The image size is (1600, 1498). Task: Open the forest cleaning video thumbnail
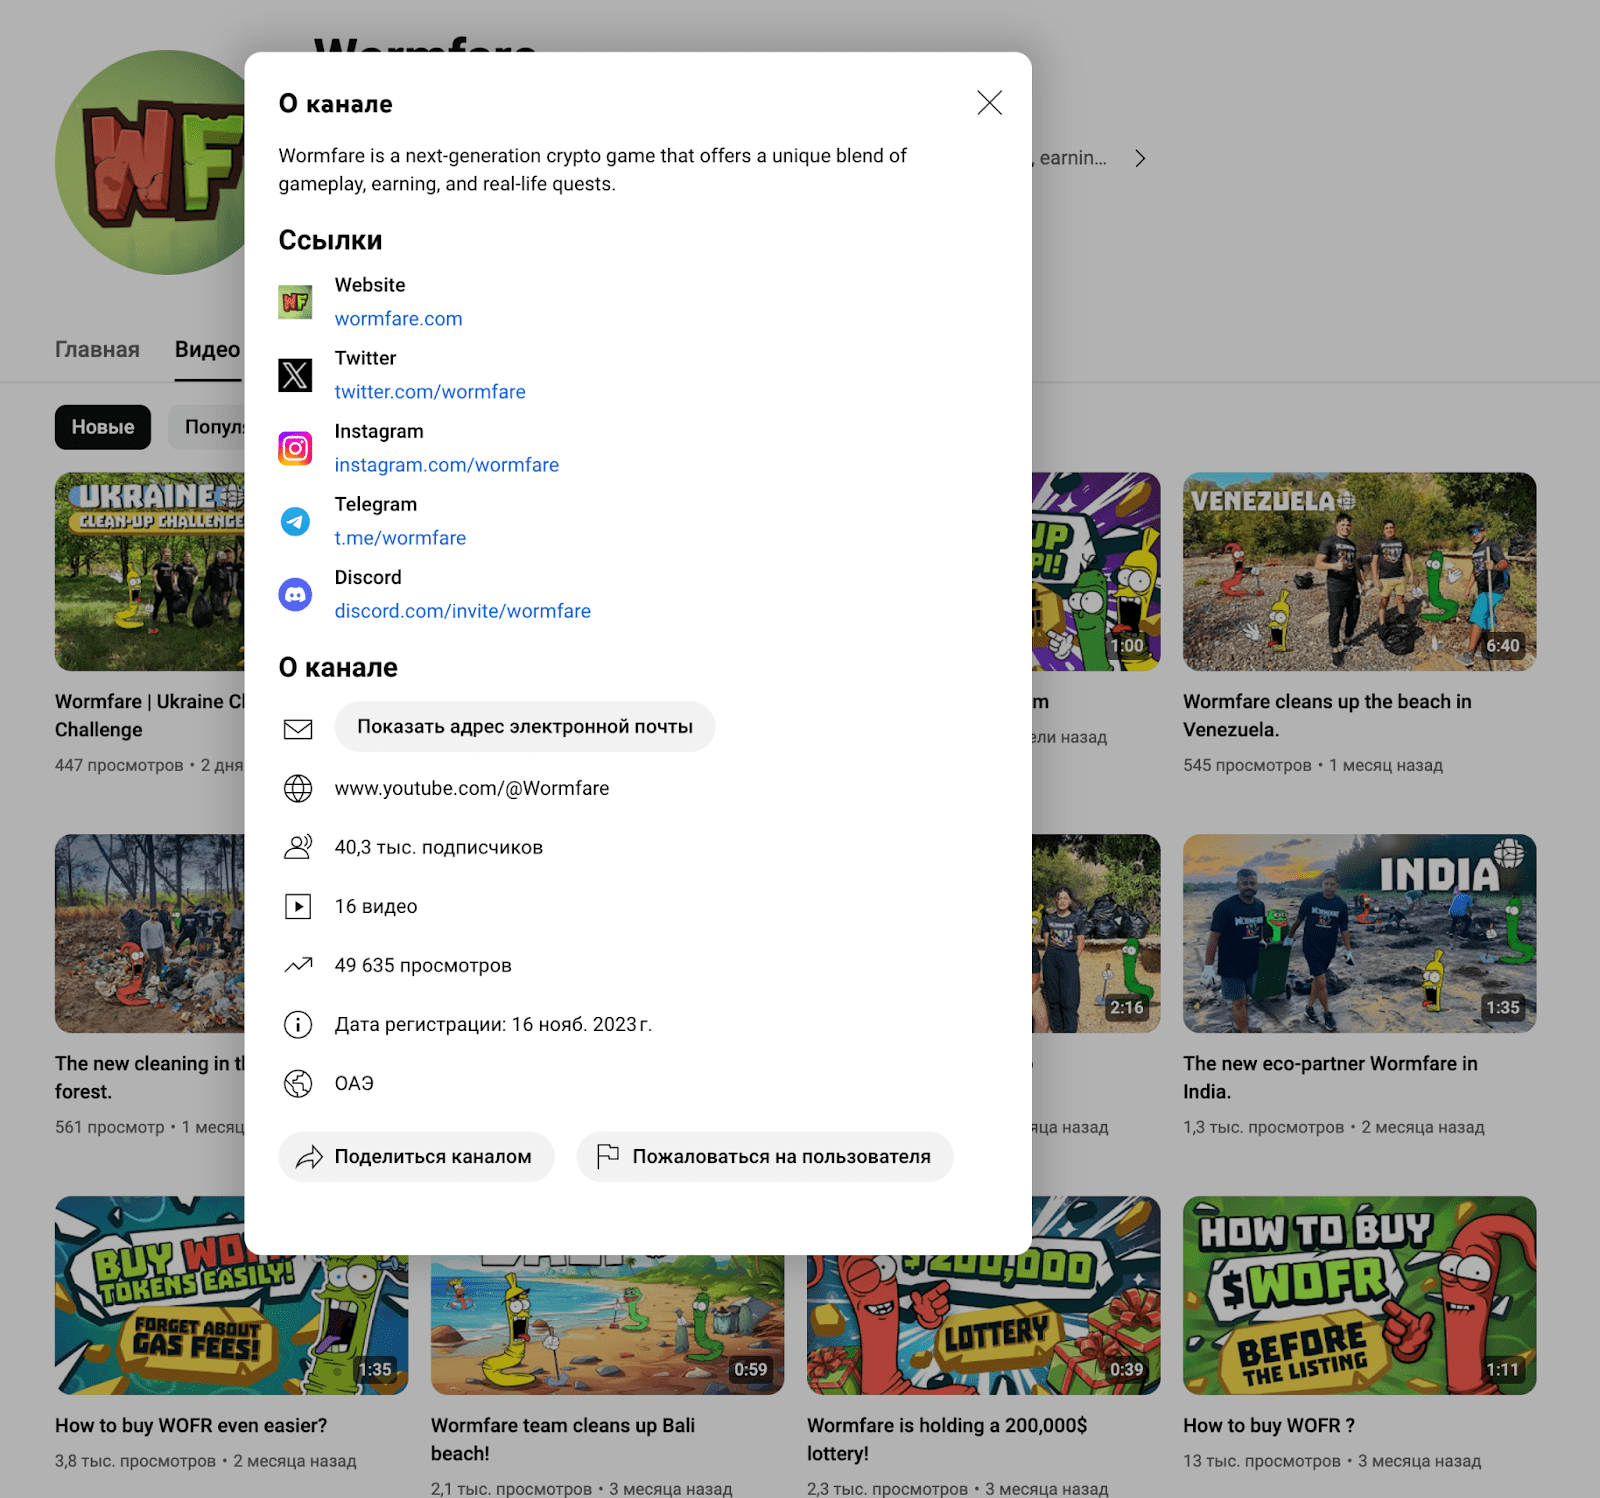pyautogui.click(x=150, y=933)
